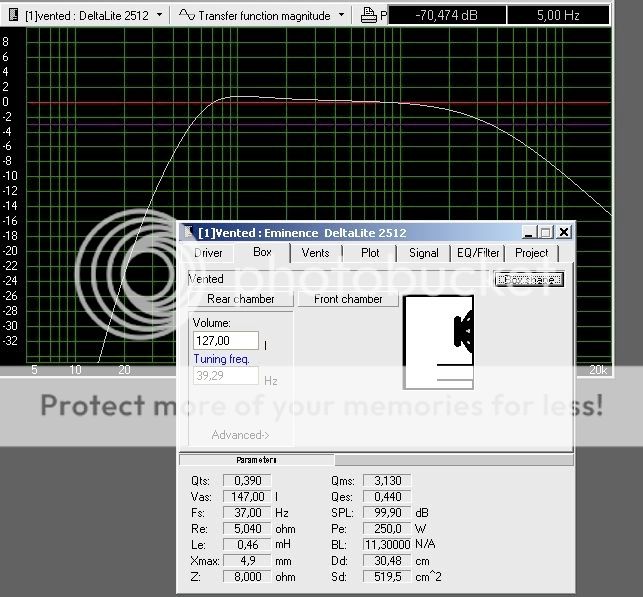Image resolution: width=643 pixels, height=597 pixels.
Task: Click the vented box diagram thumbnail
Action: click(x=438, y=342)
